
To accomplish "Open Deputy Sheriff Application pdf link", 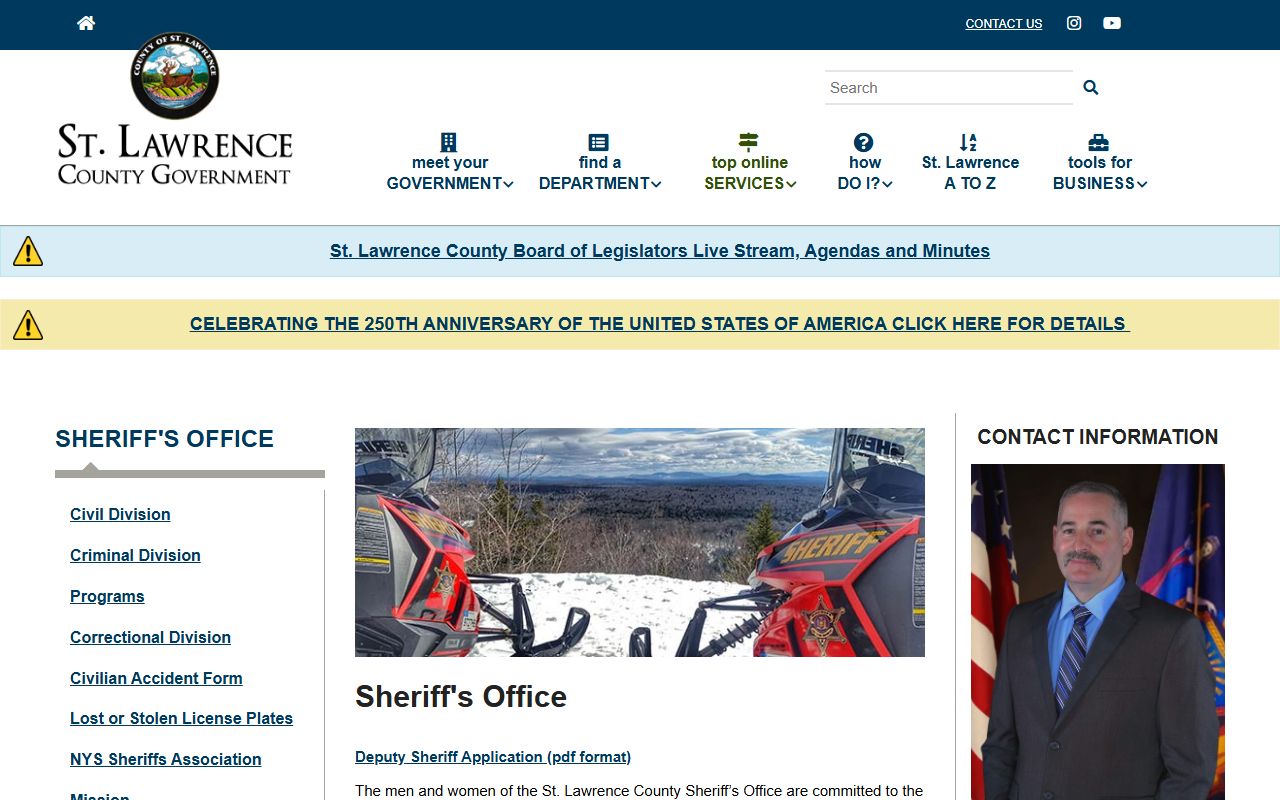I will click(493, 757).
